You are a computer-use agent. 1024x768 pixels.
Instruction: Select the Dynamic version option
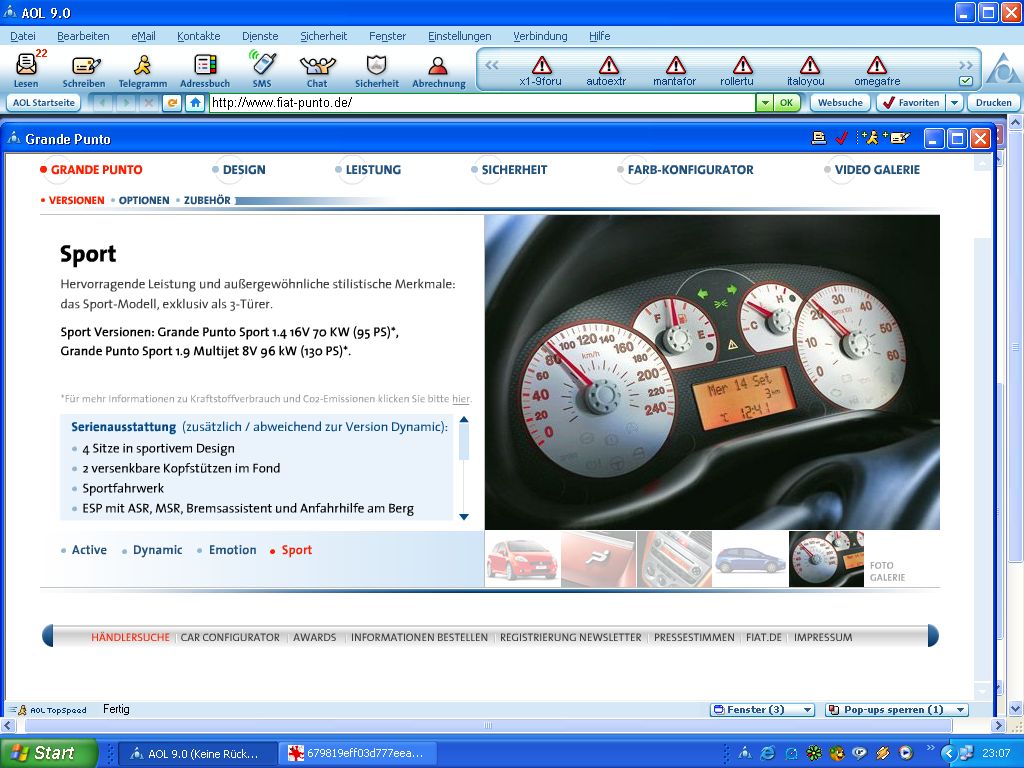click(x=157, y=550)
